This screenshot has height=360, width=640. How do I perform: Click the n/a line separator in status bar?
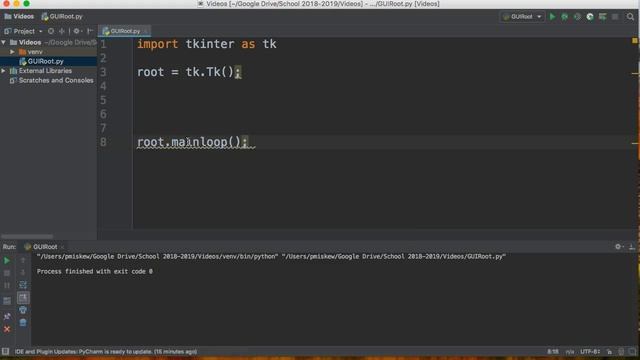click(570, 351)
